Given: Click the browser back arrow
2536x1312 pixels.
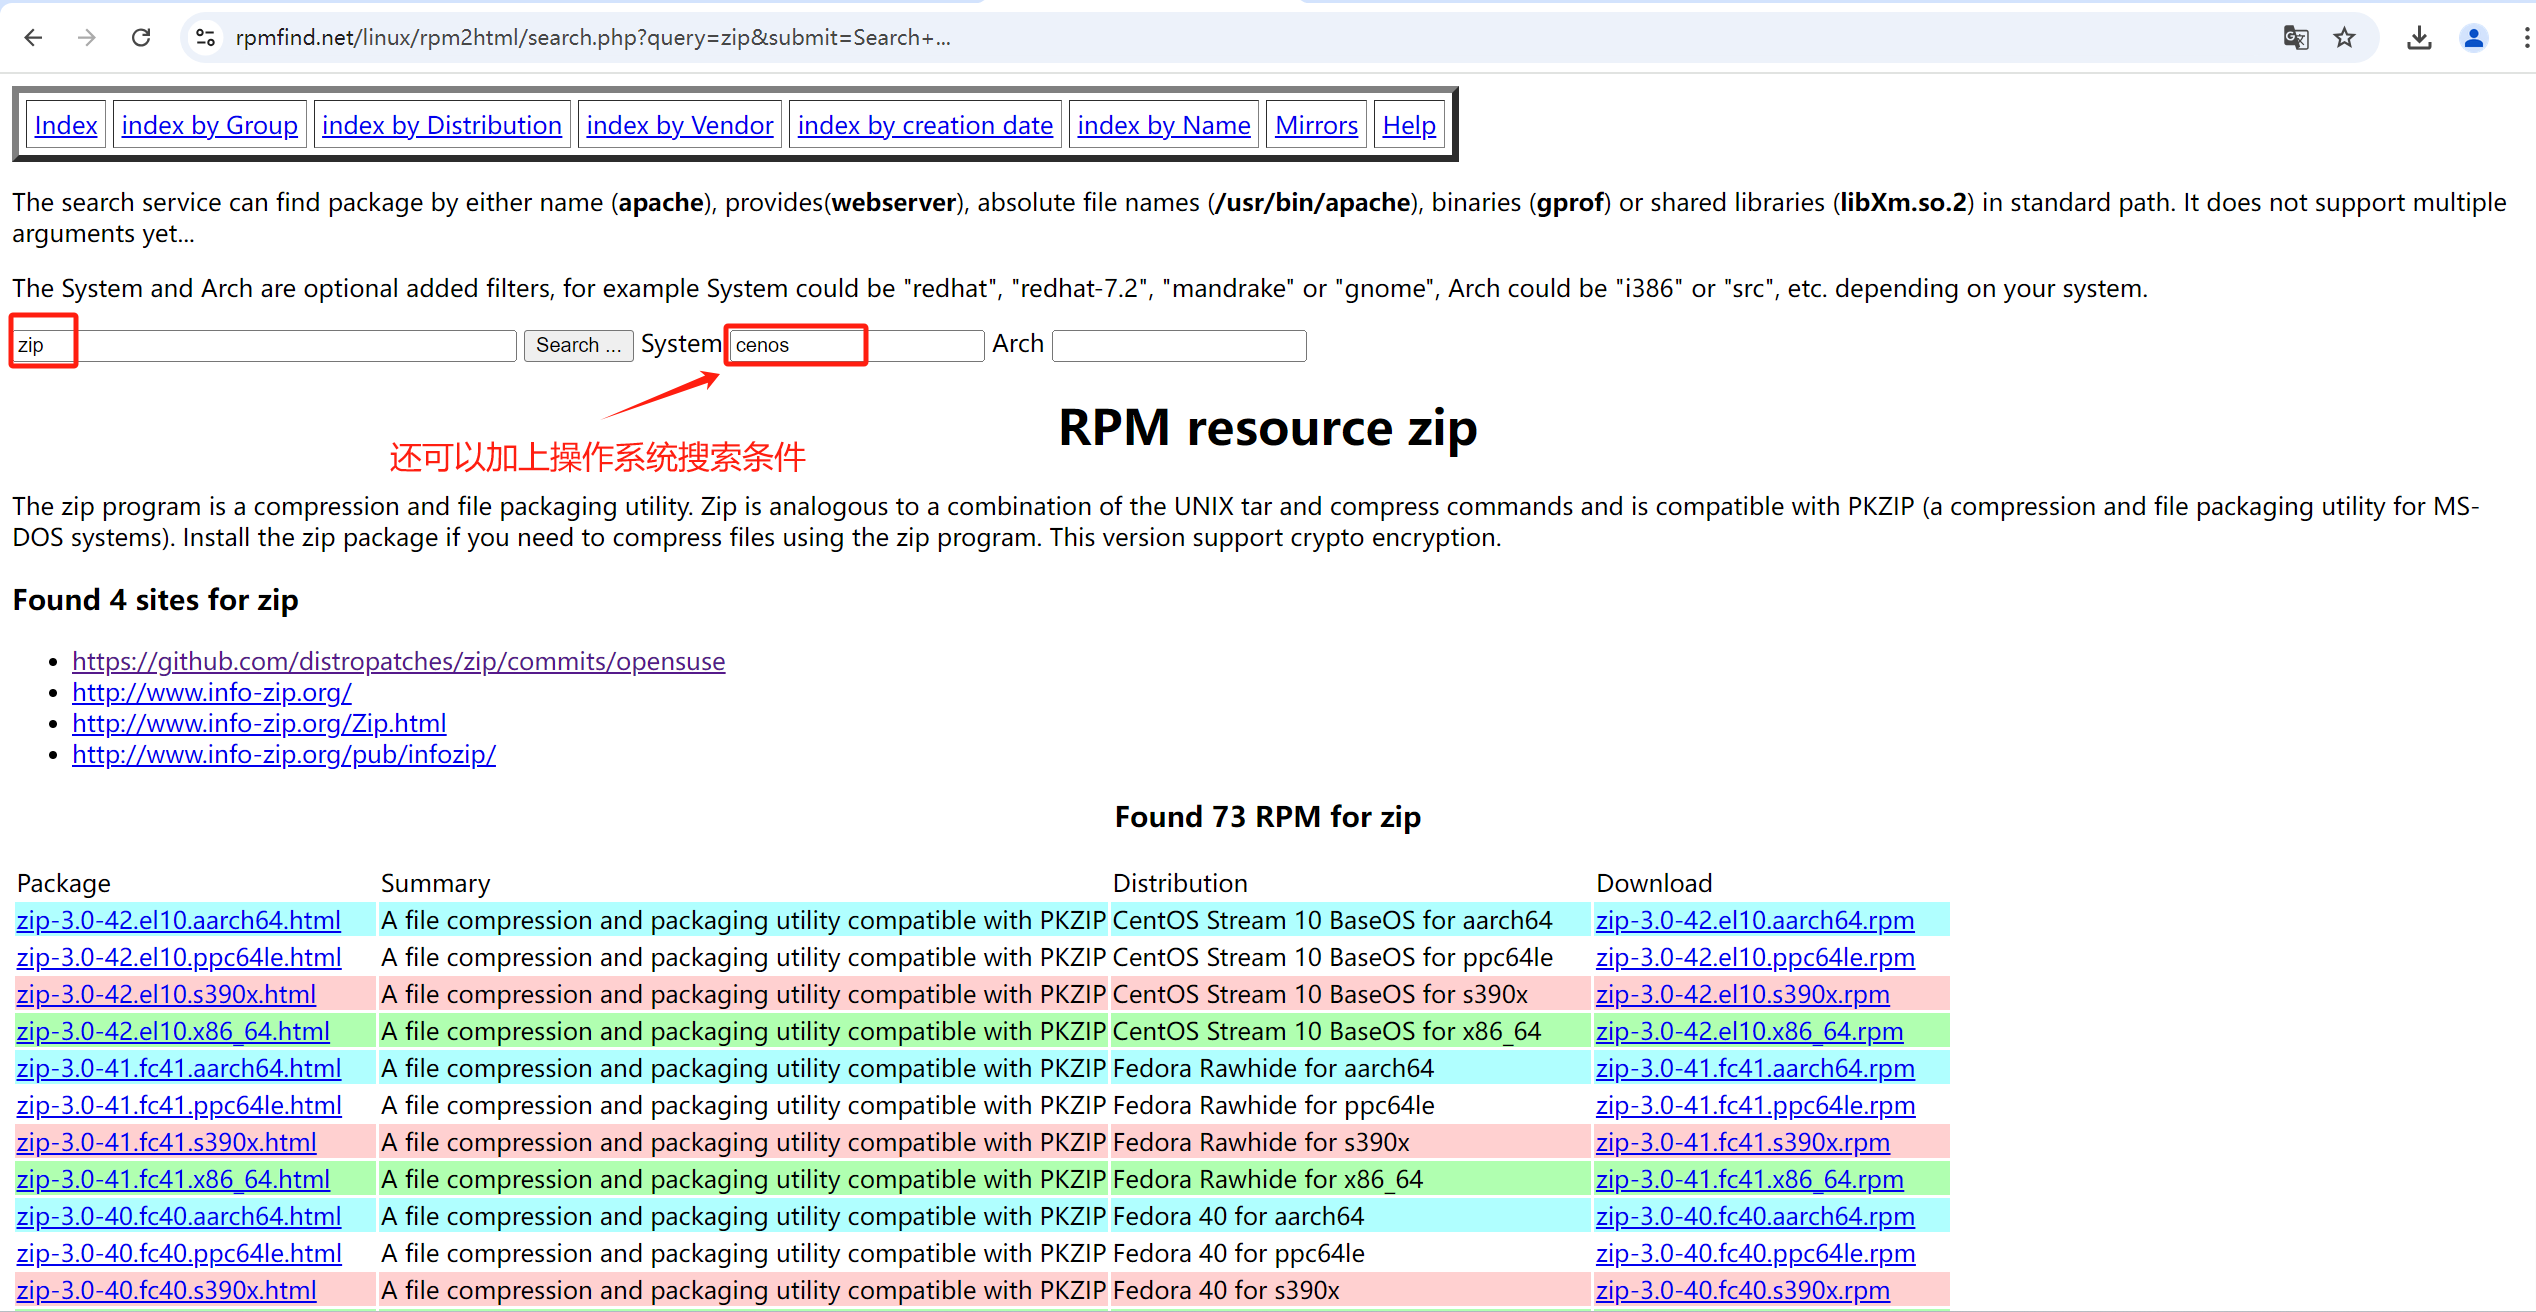Looking at the screenshot, I should 33,38.
